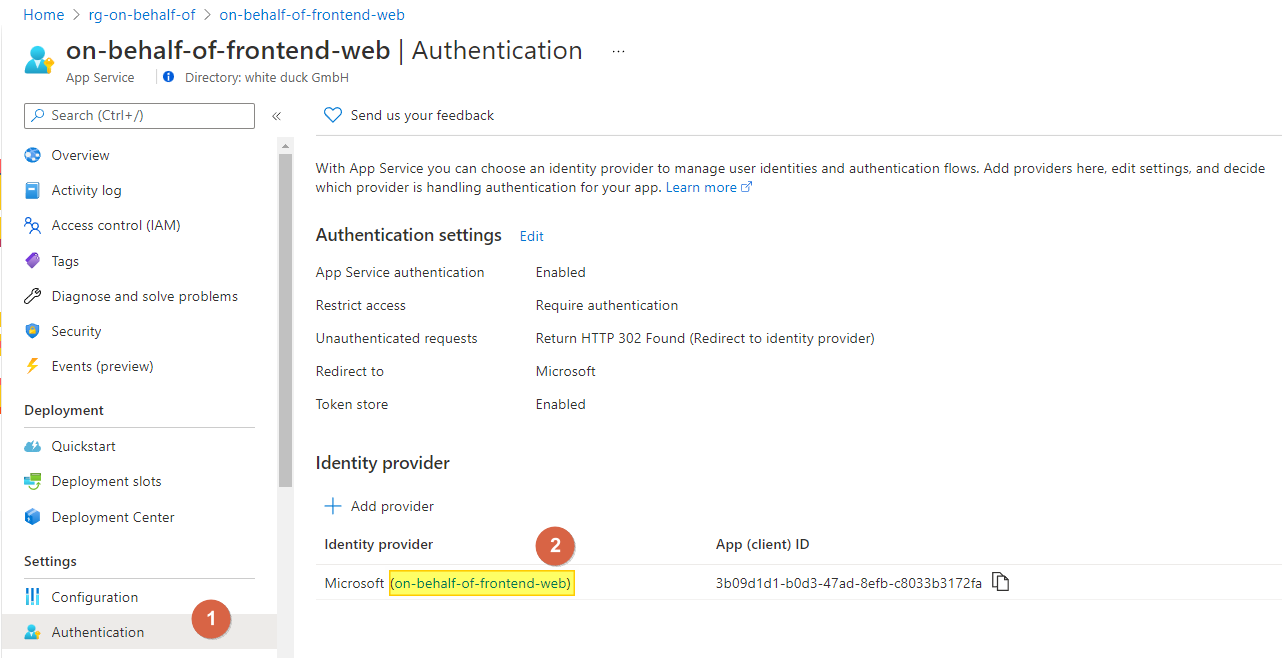The width and height of the screenshot is (1282, 658).
Task: Click the Quickstart cloud icon
Action: click(33, 446)
